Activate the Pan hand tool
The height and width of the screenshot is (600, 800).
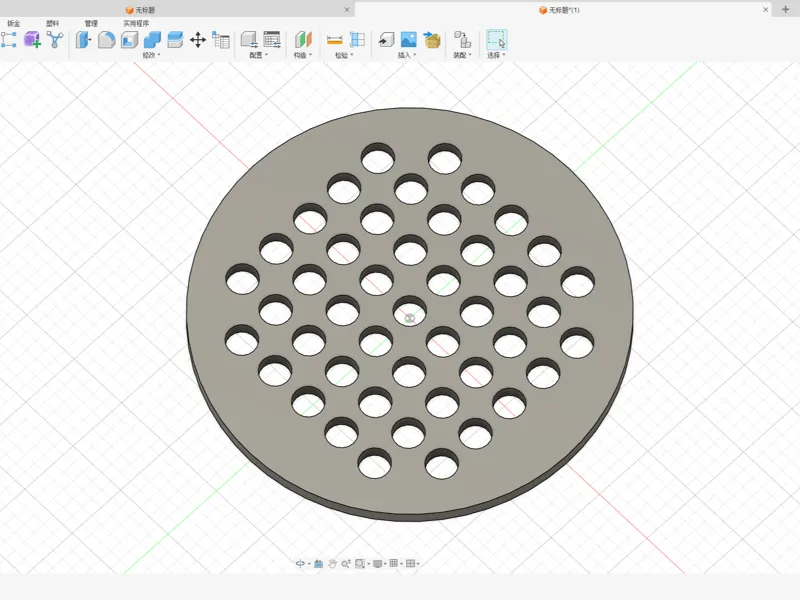(x=332, y=563)
